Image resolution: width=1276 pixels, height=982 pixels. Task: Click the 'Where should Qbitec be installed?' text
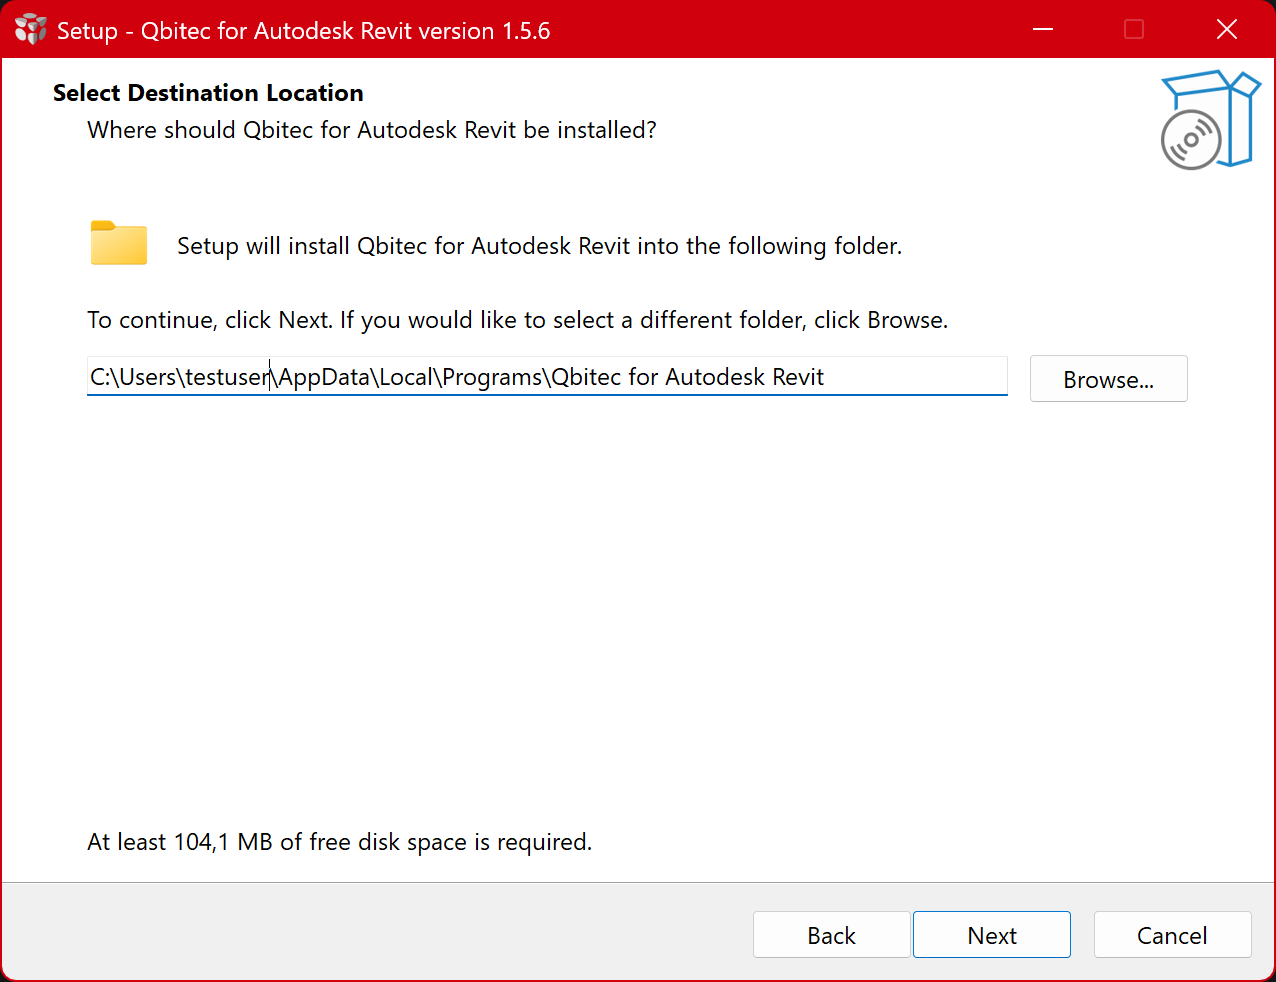371,130
